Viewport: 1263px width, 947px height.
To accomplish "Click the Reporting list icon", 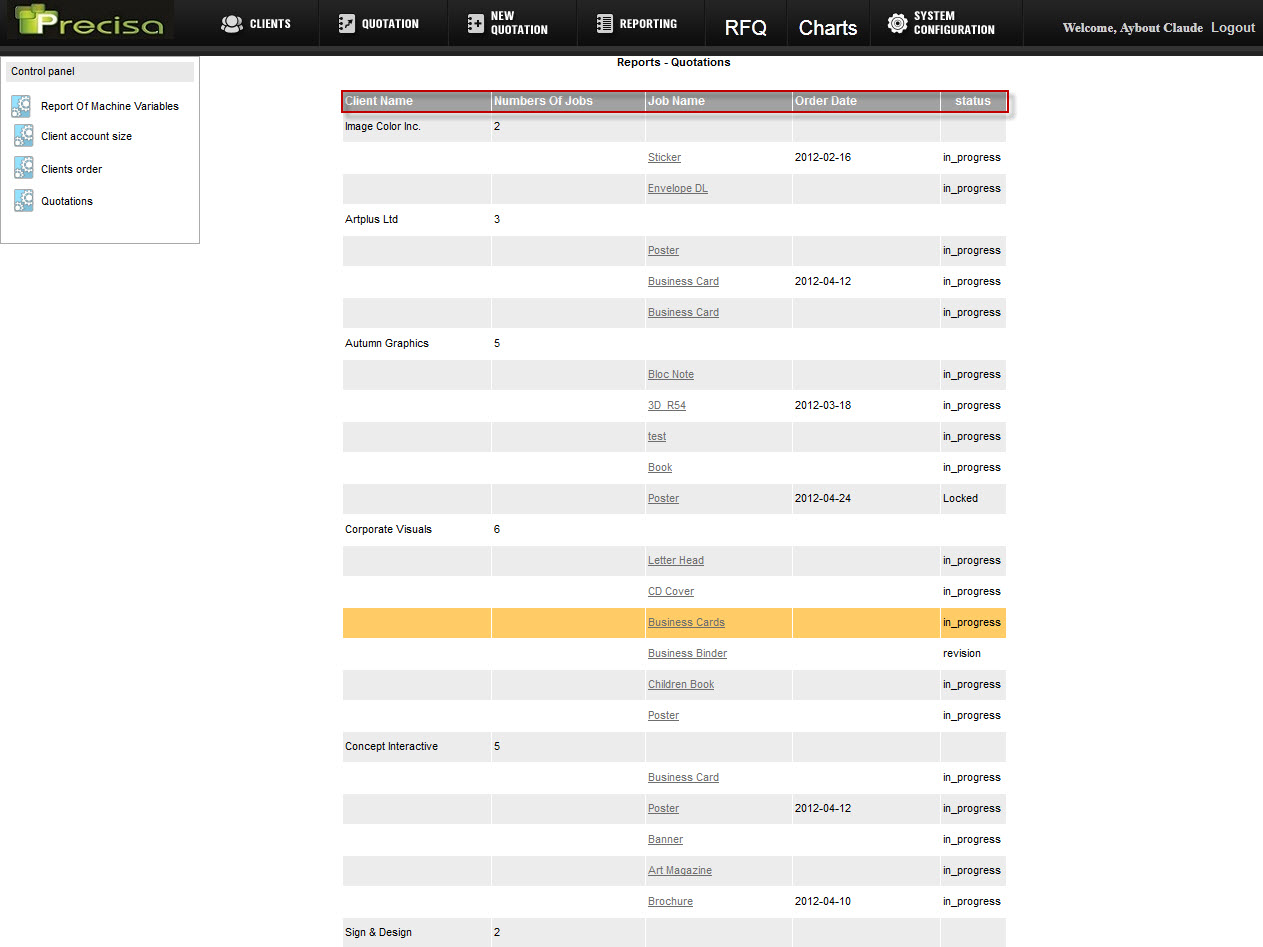I will pos(604,23).
